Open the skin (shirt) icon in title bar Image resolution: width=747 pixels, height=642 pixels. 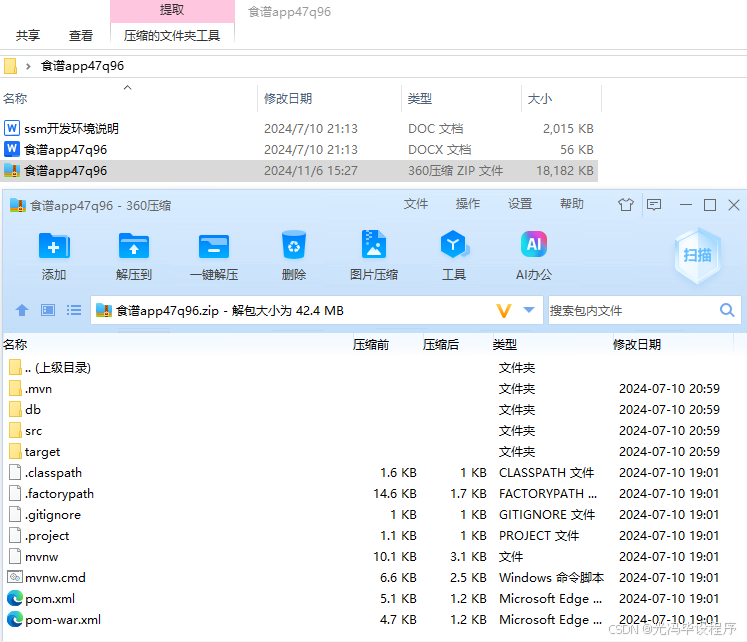(626, 205)
